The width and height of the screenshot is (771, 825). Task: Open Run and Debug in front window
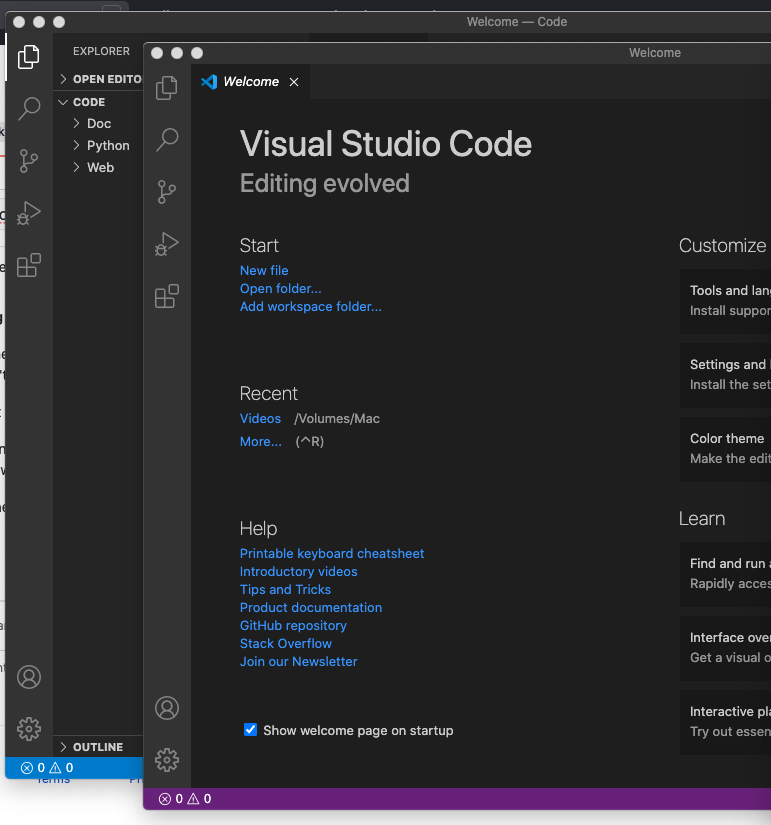(x=167, y=244)
